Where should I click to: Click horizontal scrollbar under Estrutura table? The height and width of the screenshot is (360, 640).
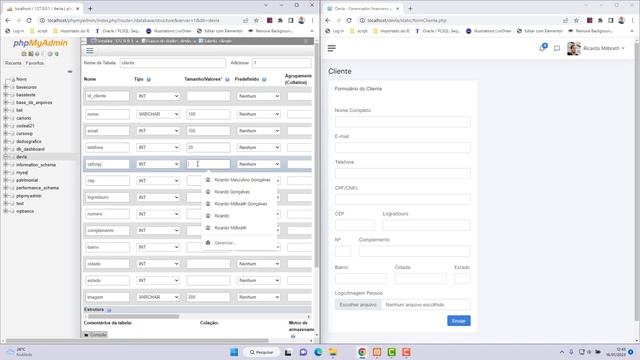pyautogui.click(x=133, y=316)
